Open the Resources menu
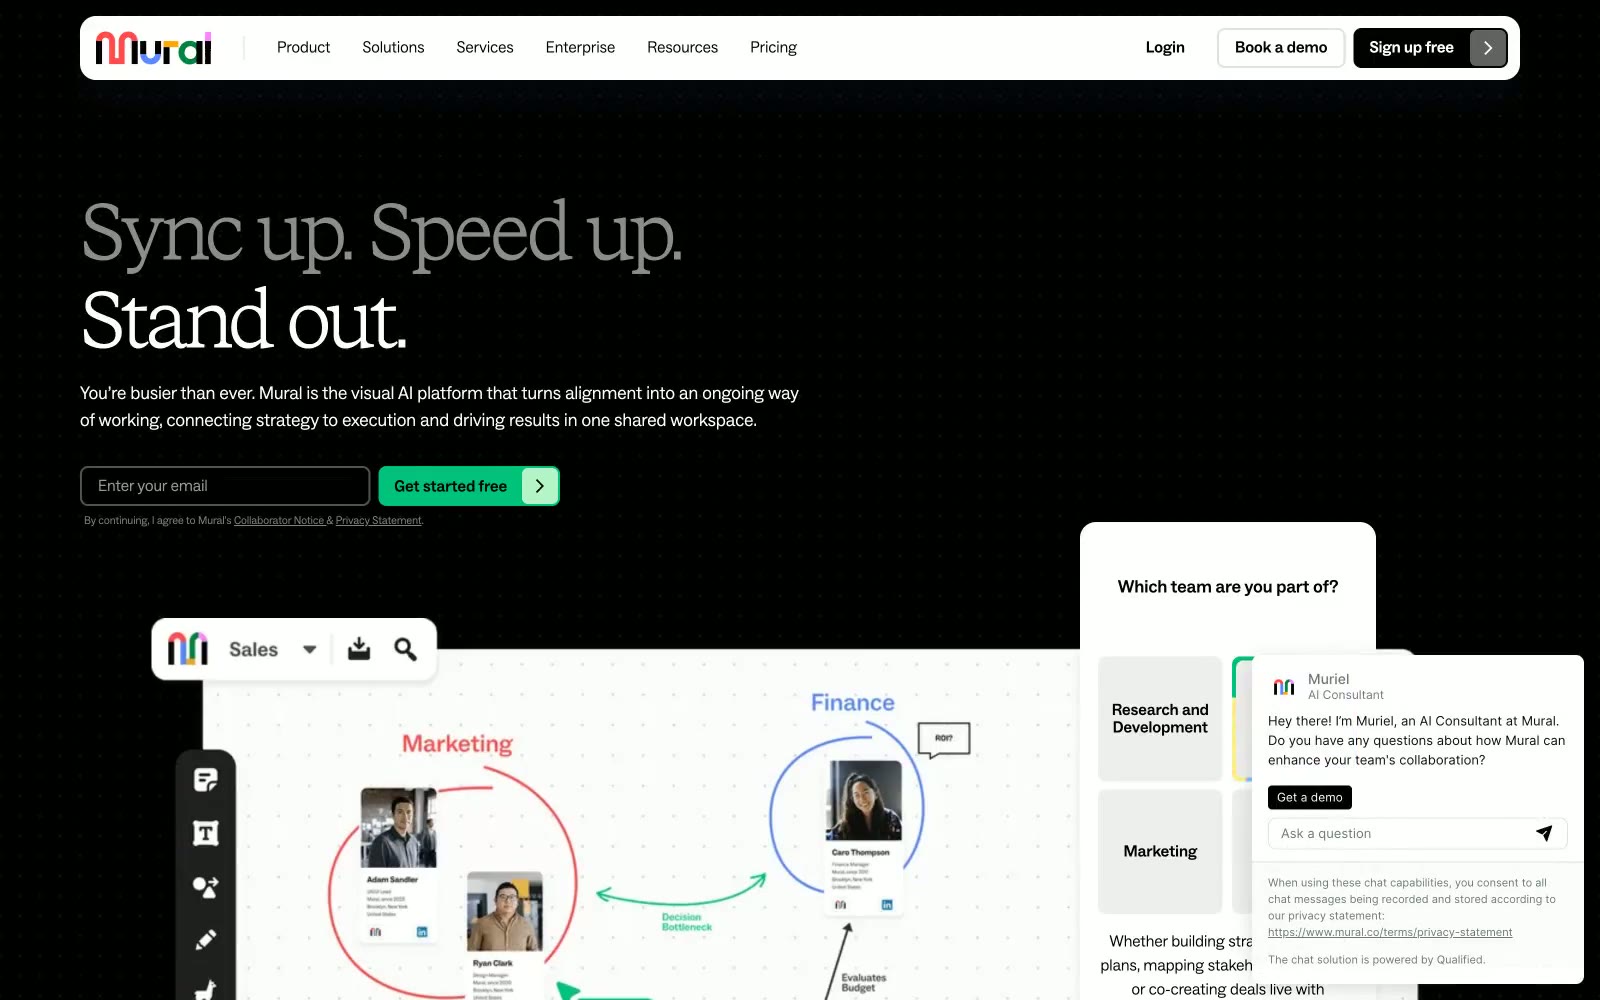This screenshot has height=1000, width=1600. 682,47
